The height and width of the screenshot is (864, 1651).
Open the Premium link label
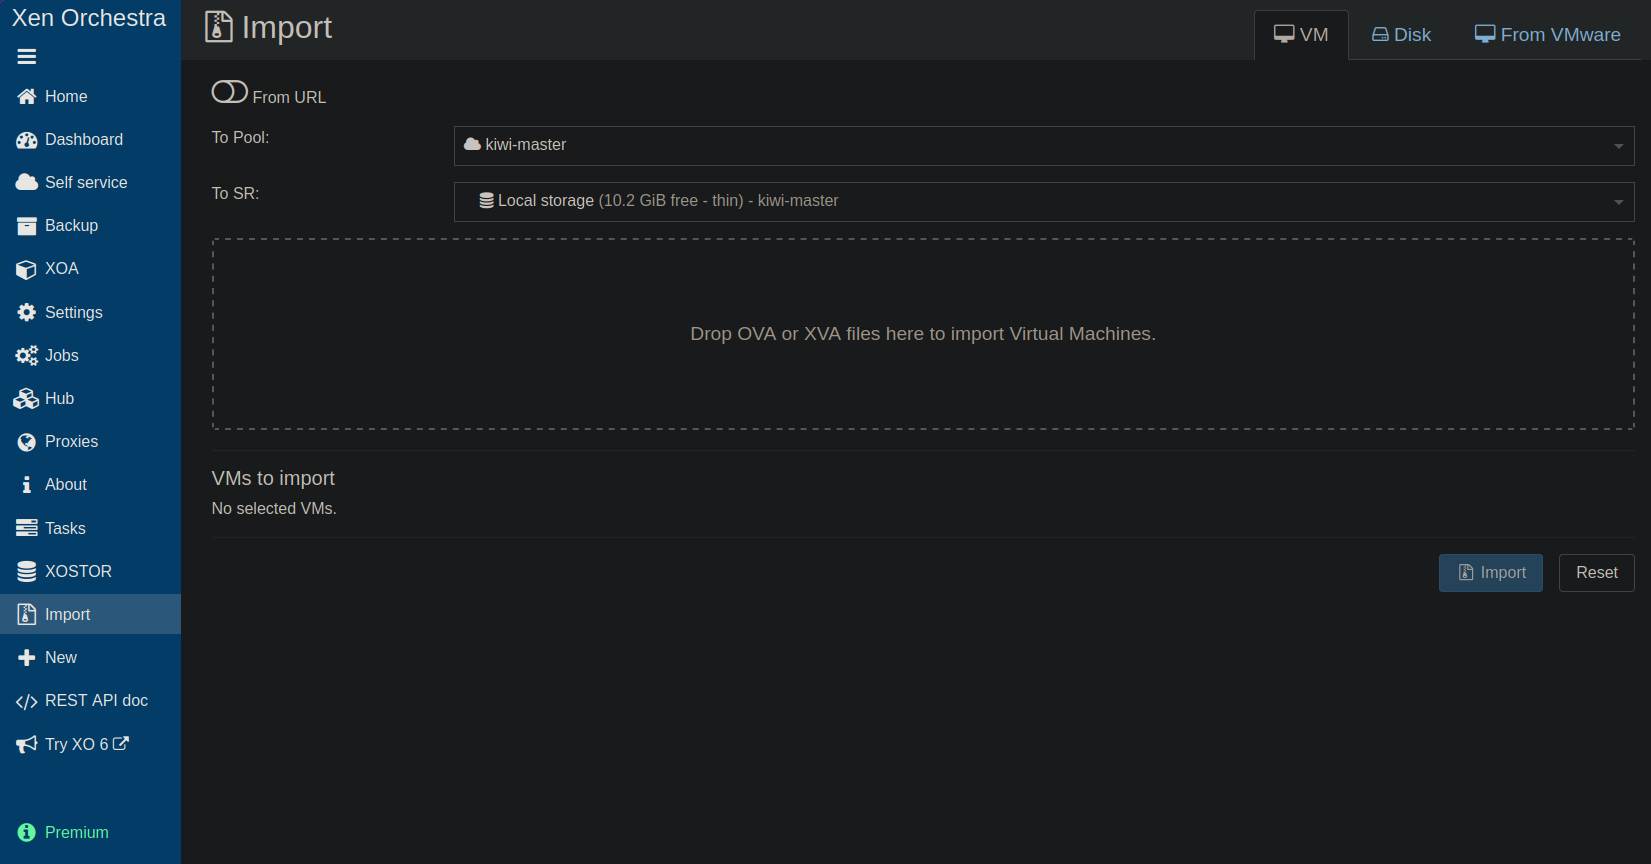77,832
